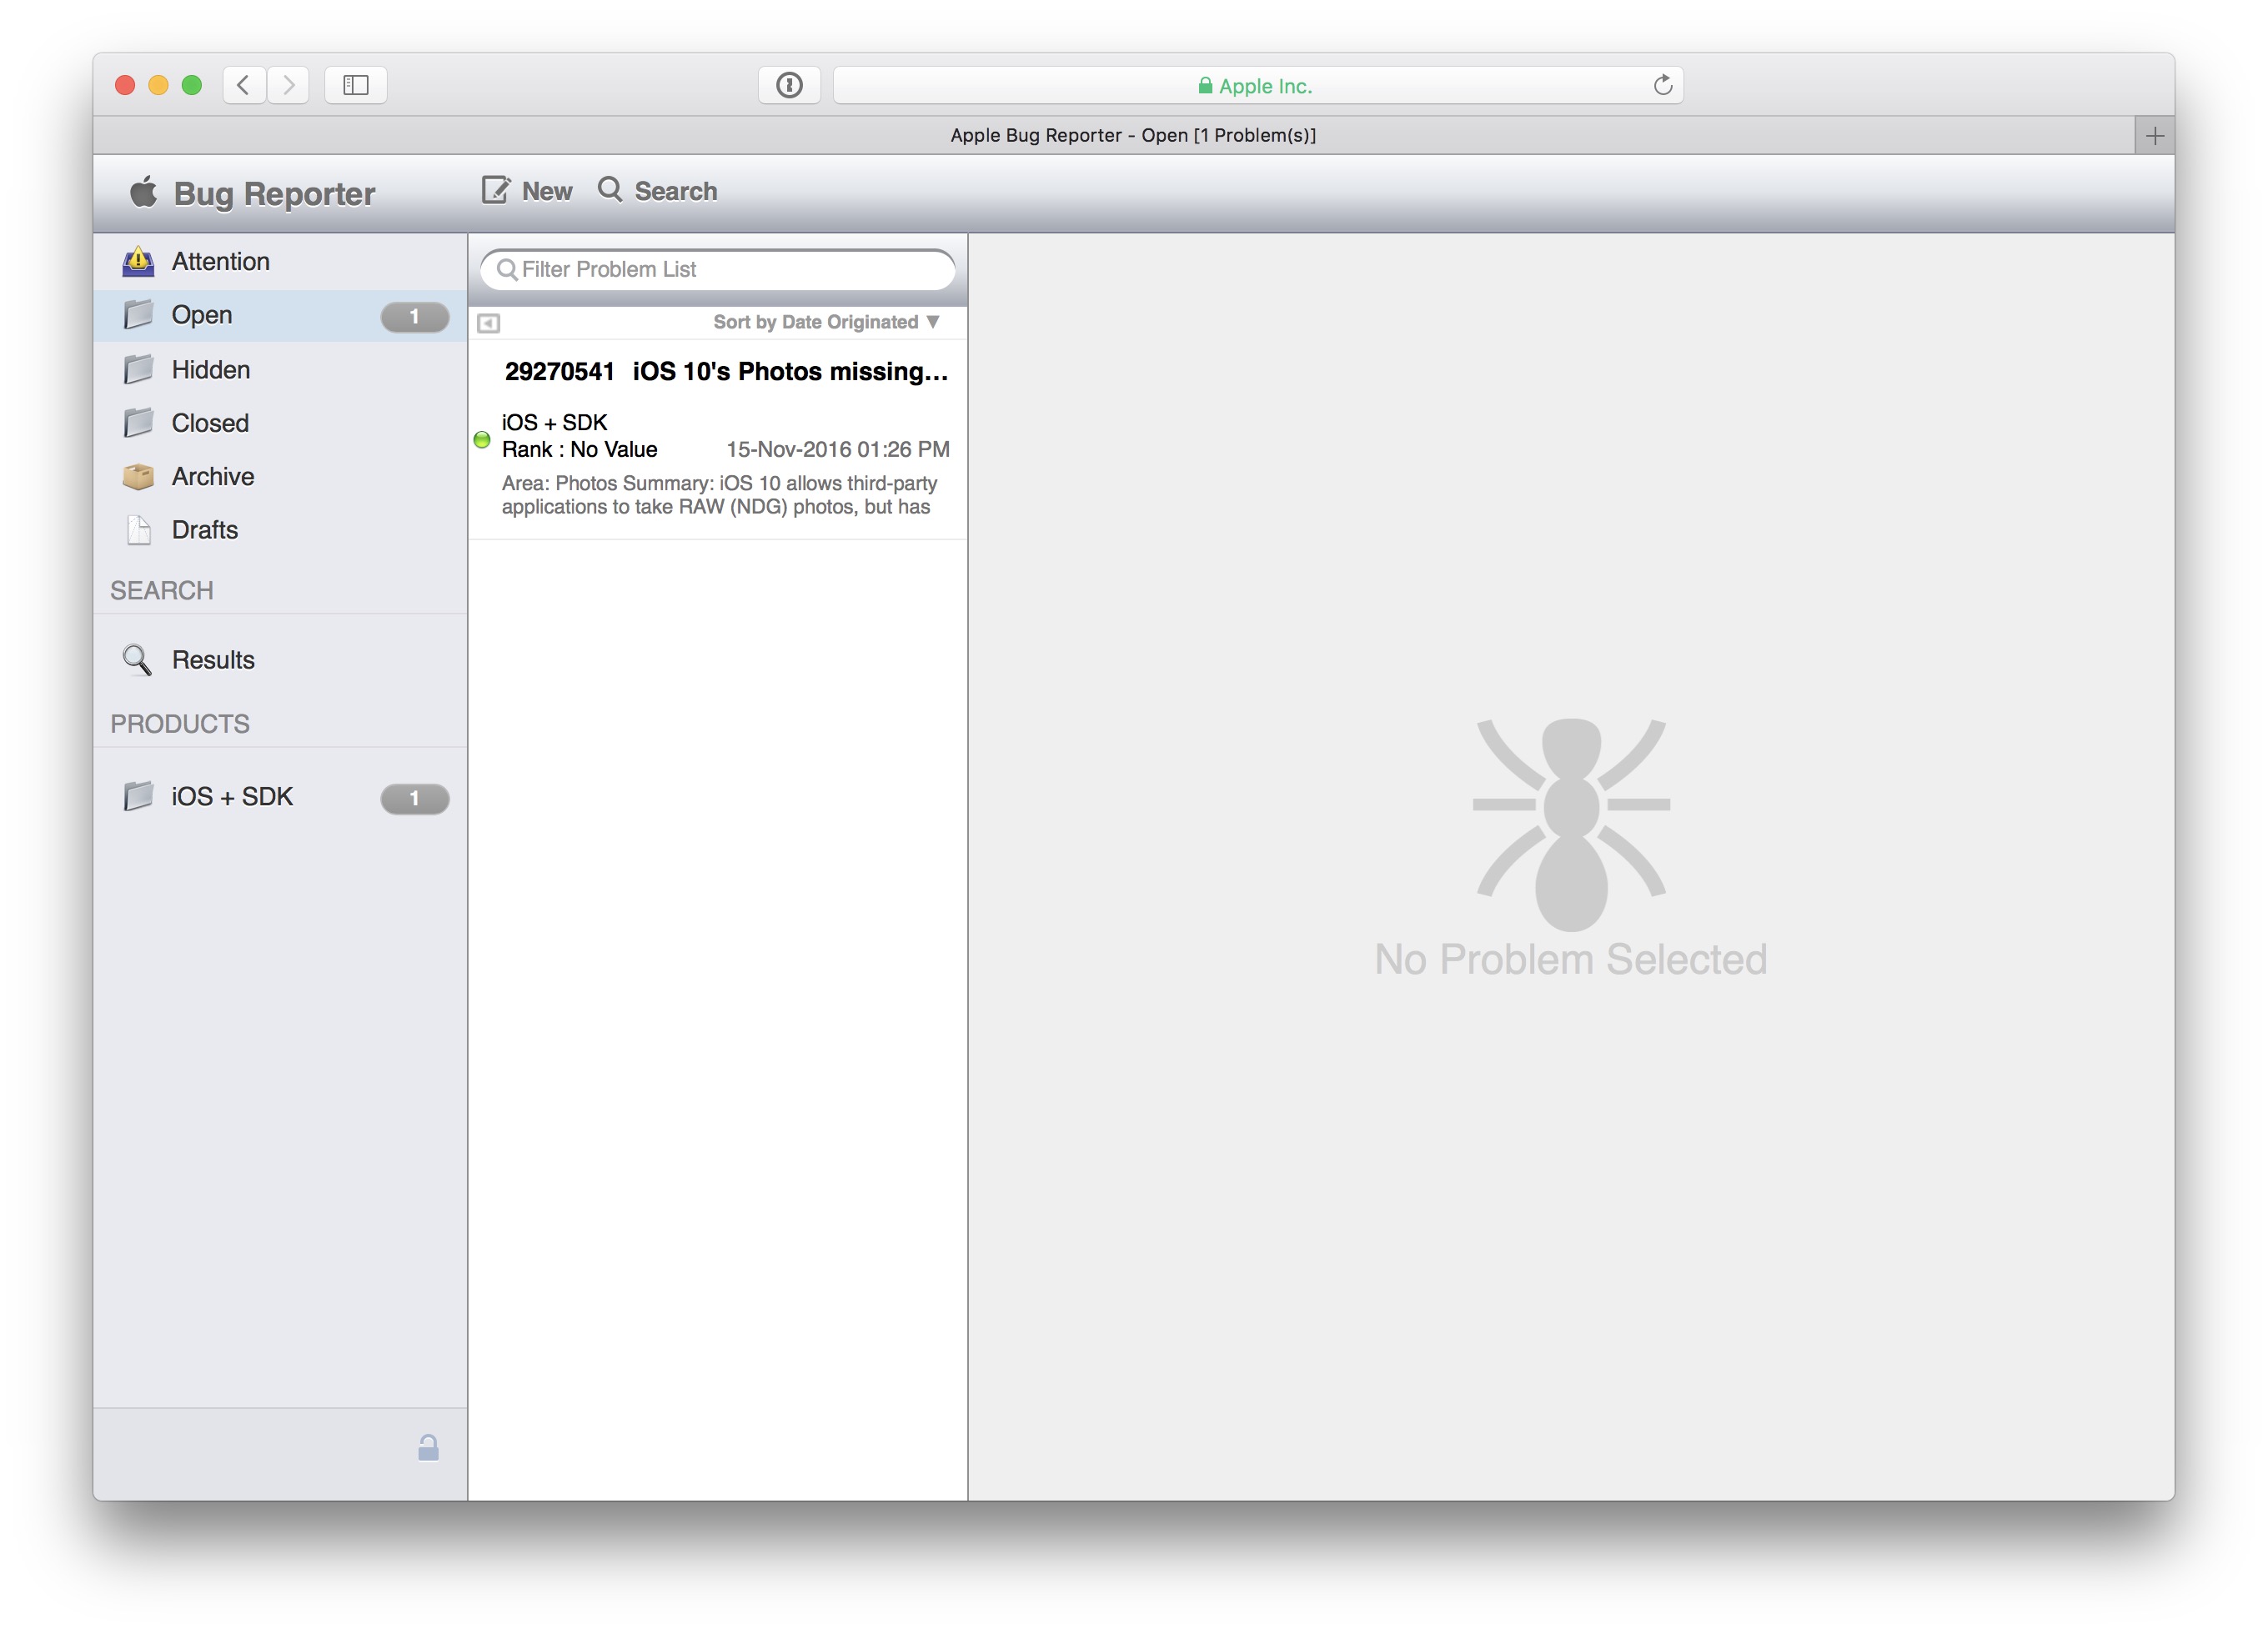
Task: Toggle the Reader info icon in address bar
Action: [x=789, y=85]
